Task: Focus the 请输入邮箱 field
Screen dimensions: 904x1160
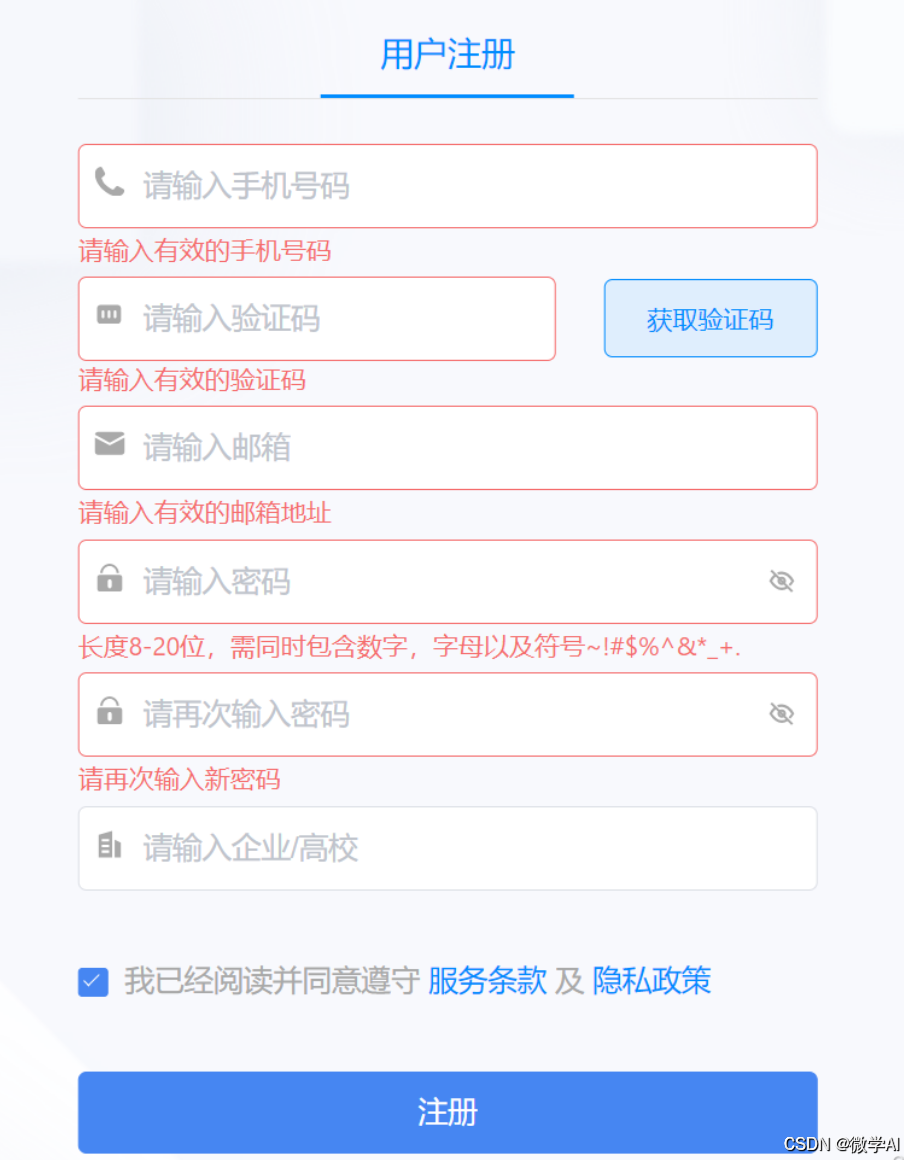Action: tap(448, 448)
